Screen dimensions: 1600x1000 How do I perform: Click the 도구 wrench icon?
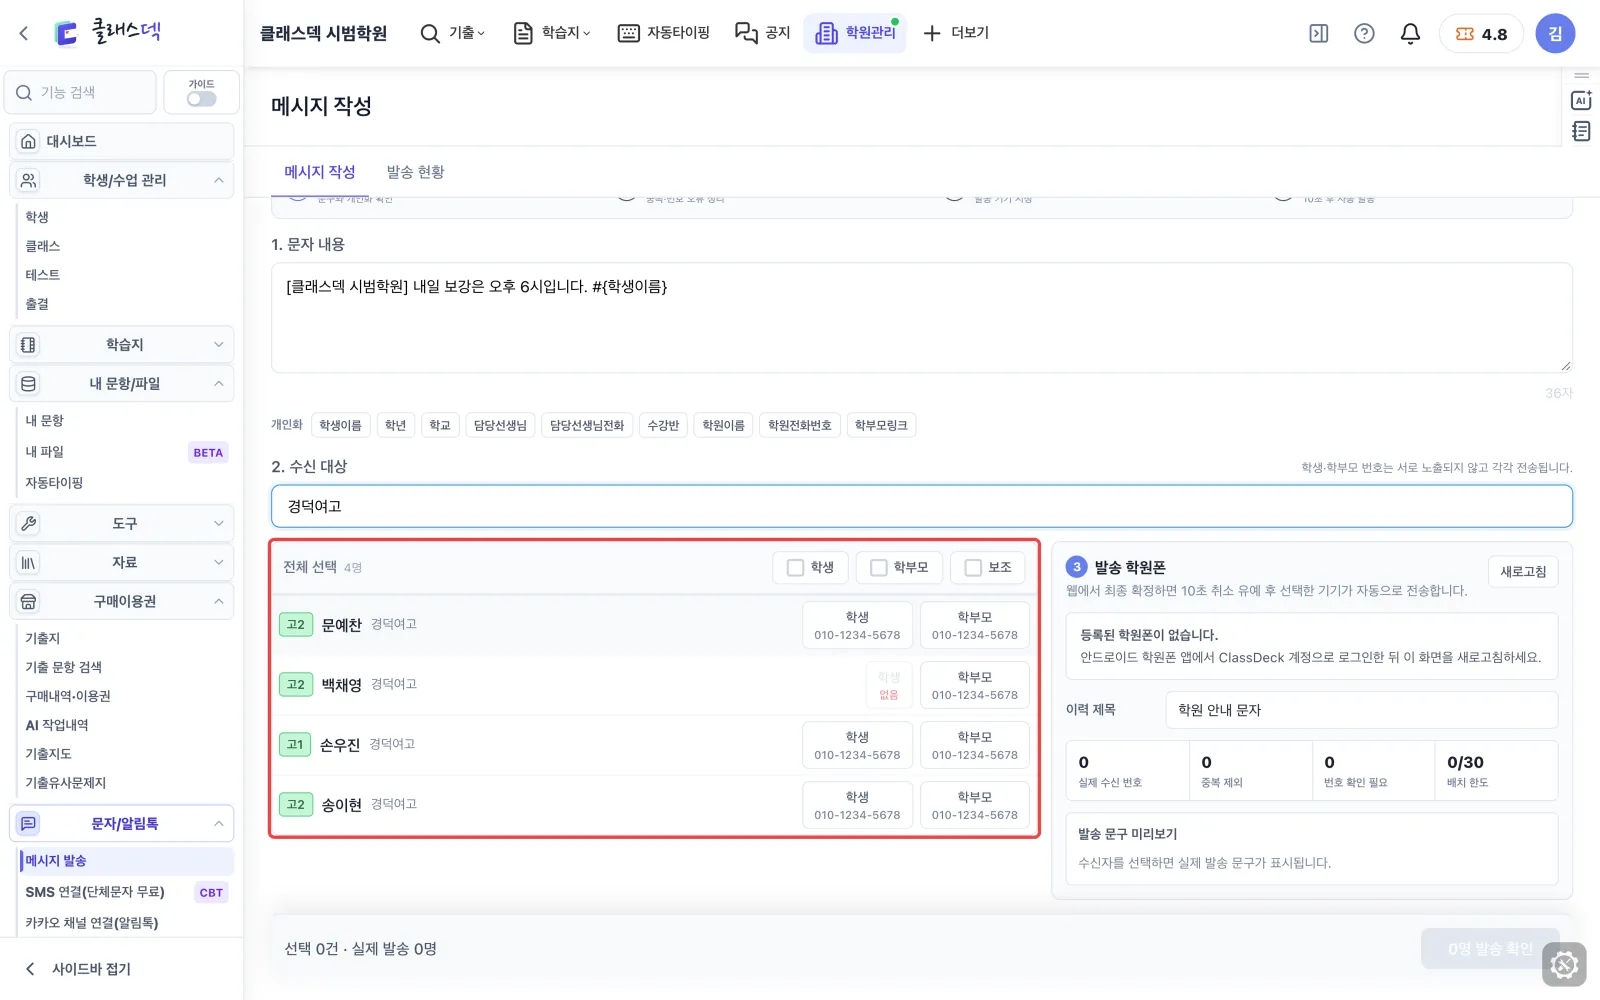pyautogui.click(x=29, y=523)
